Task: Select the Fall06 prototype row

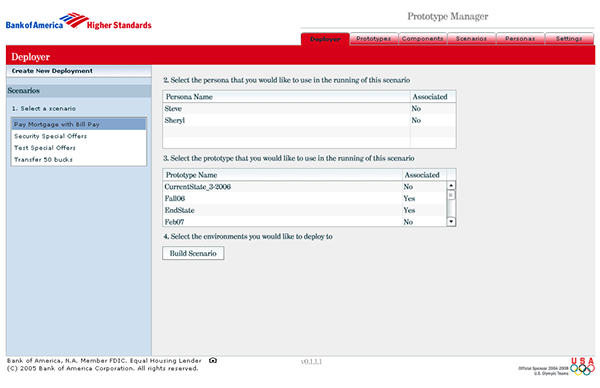Action: tap(305, 199)
